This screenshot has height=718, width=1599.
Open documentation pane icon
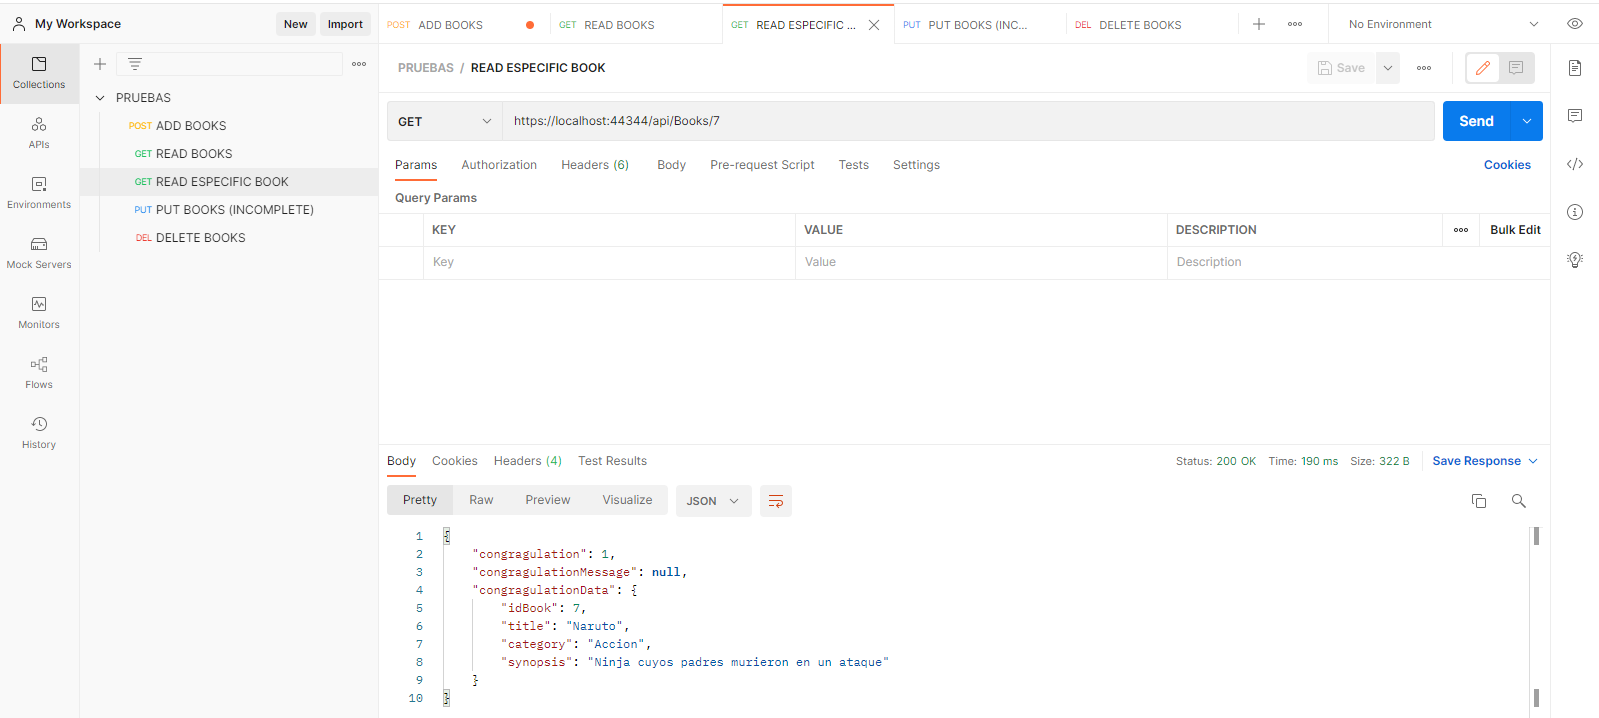[1575, 68]
